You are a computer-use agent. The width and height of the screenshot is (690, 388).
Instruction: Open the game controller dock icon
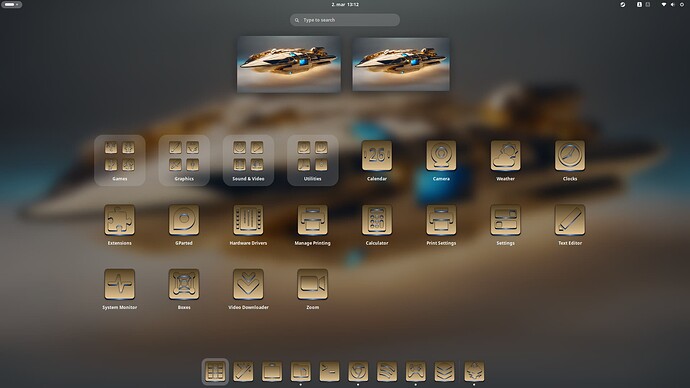415,372
